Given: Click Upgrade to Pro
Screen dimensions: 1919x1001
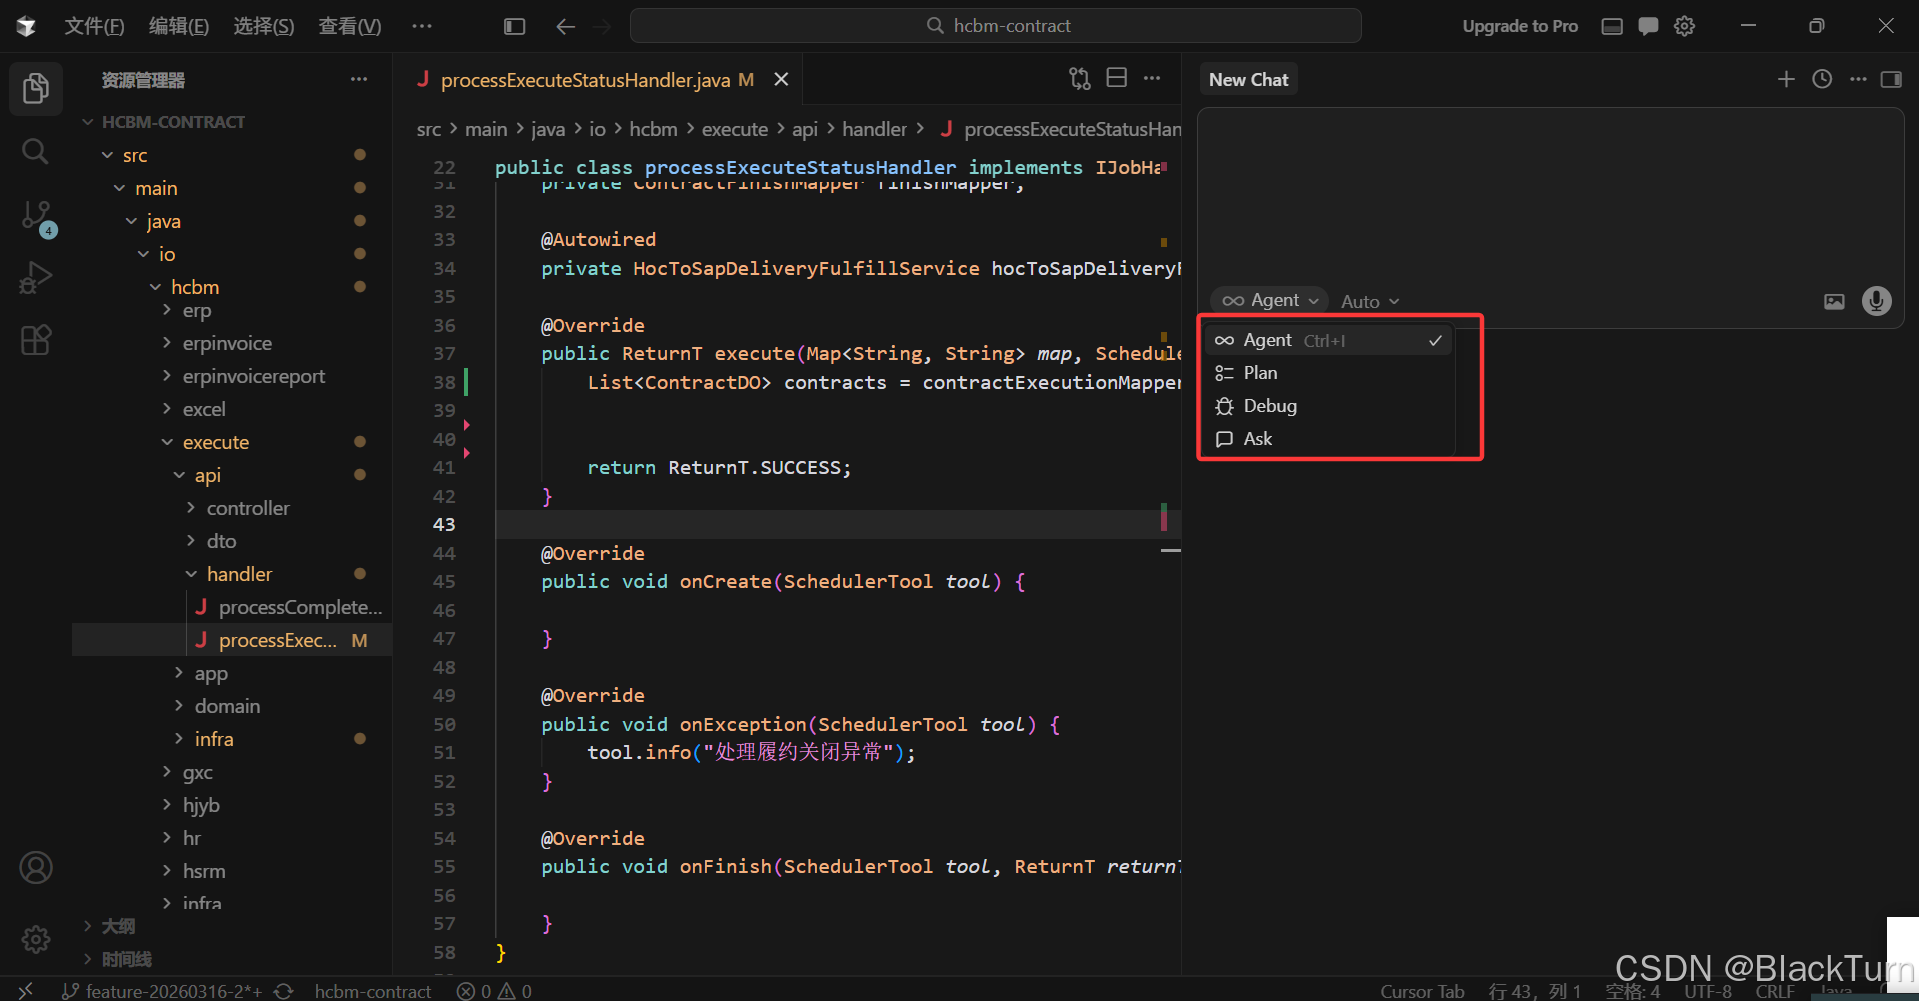Looking at the screenshot, I should point(1520,26).
